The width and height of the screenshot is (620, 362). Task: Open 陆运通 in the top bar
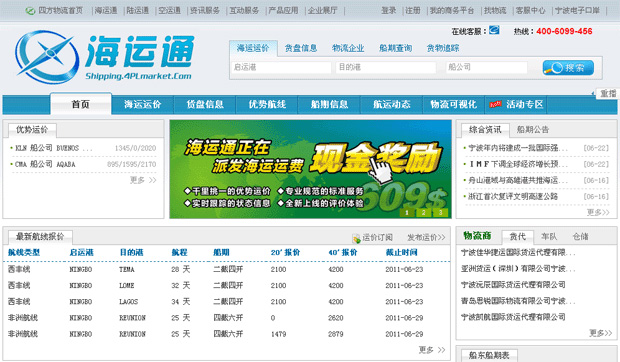[138, 11]
